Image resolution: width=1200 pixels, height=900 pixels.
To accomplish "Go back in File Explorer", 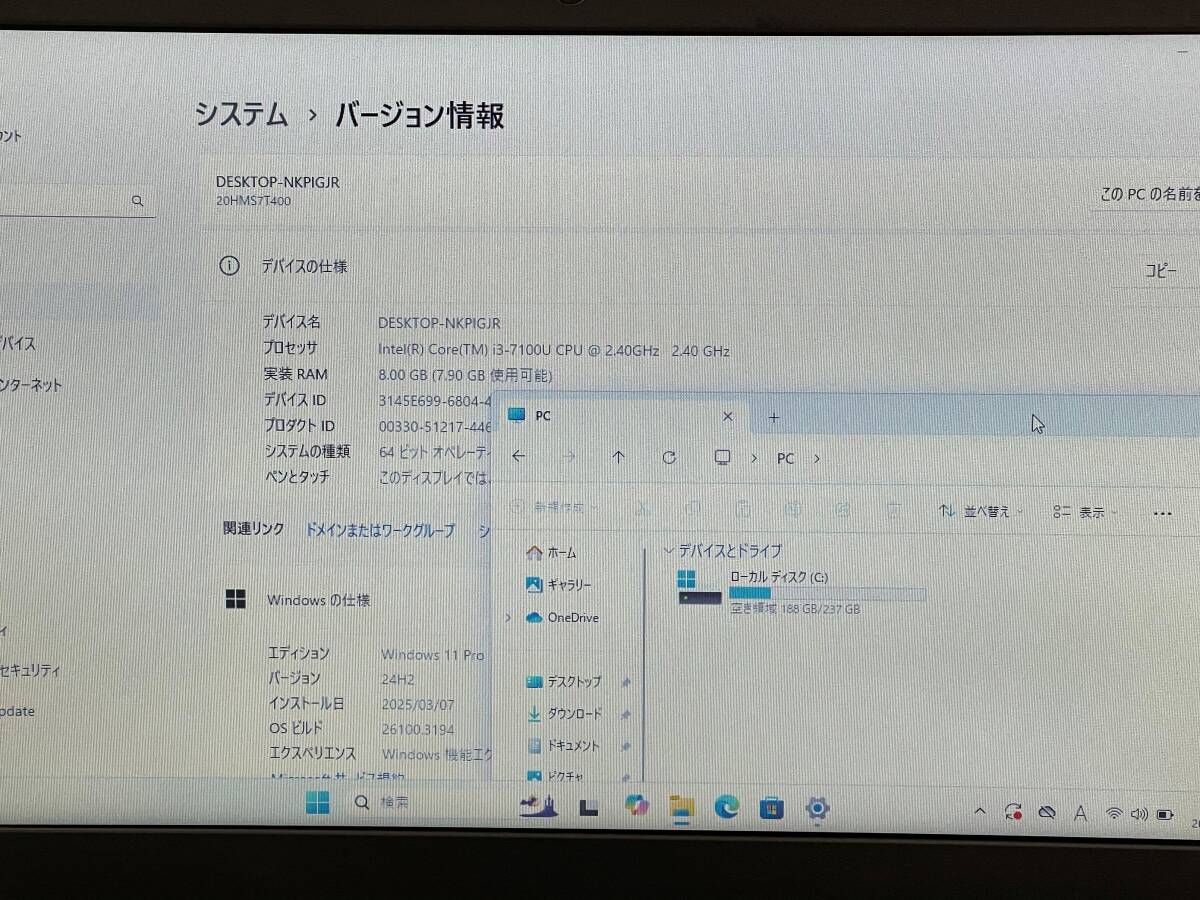I will click(518, 456).
